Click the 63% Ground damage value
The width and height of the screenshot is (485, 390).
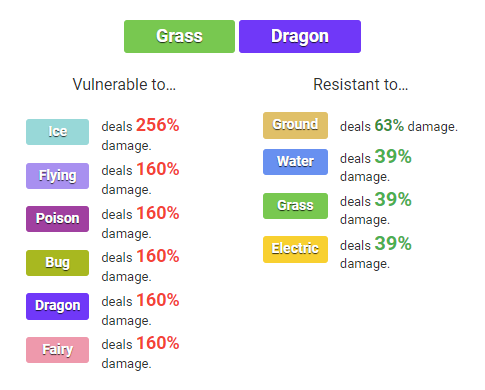(389, 126)
